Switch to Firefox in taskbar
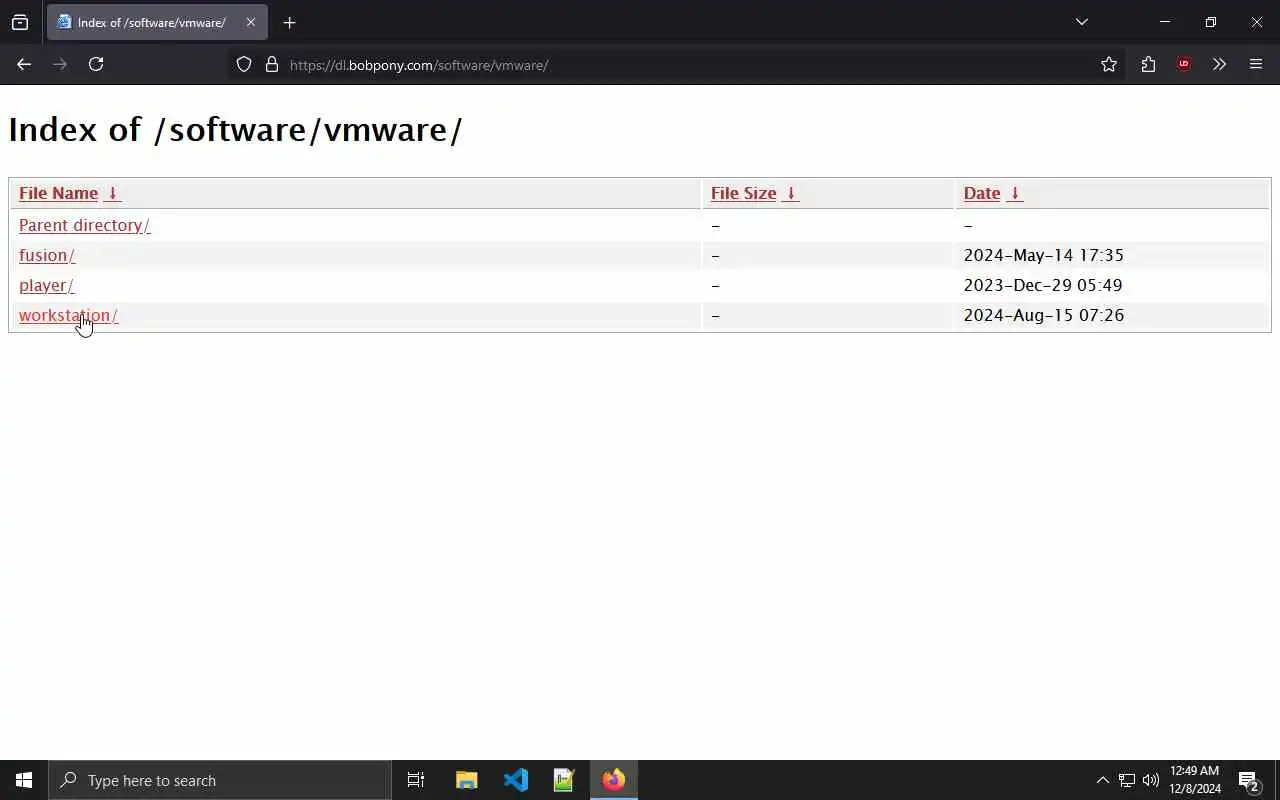The image size is (1280, 800). 613,780
